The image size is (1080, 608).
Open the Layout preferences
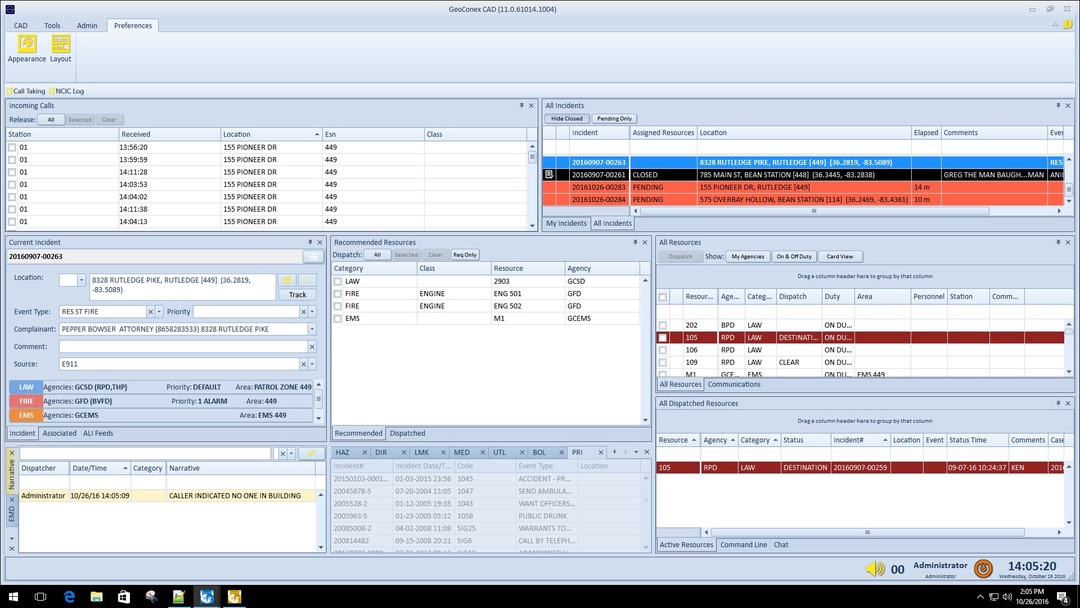coord(61,49)
